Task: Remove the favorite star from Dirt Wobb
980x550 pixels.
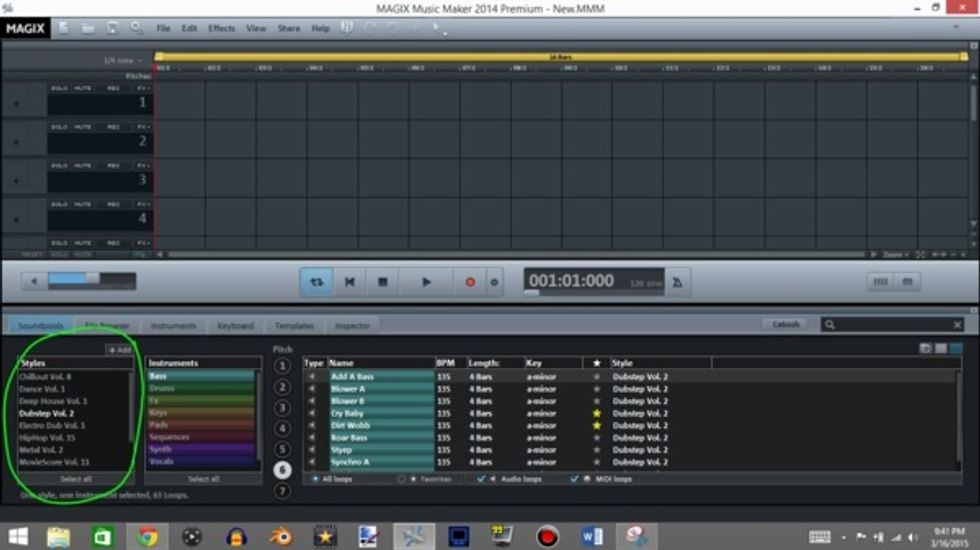Action: [x=596, y=426]
